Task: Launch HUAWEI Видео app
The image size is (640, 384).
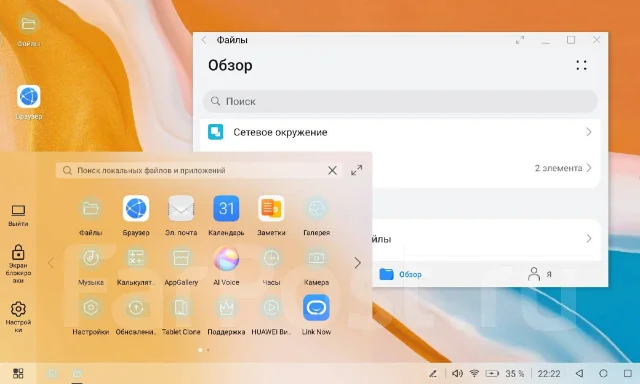Action: pyautogui.click(x=271, y=308)
